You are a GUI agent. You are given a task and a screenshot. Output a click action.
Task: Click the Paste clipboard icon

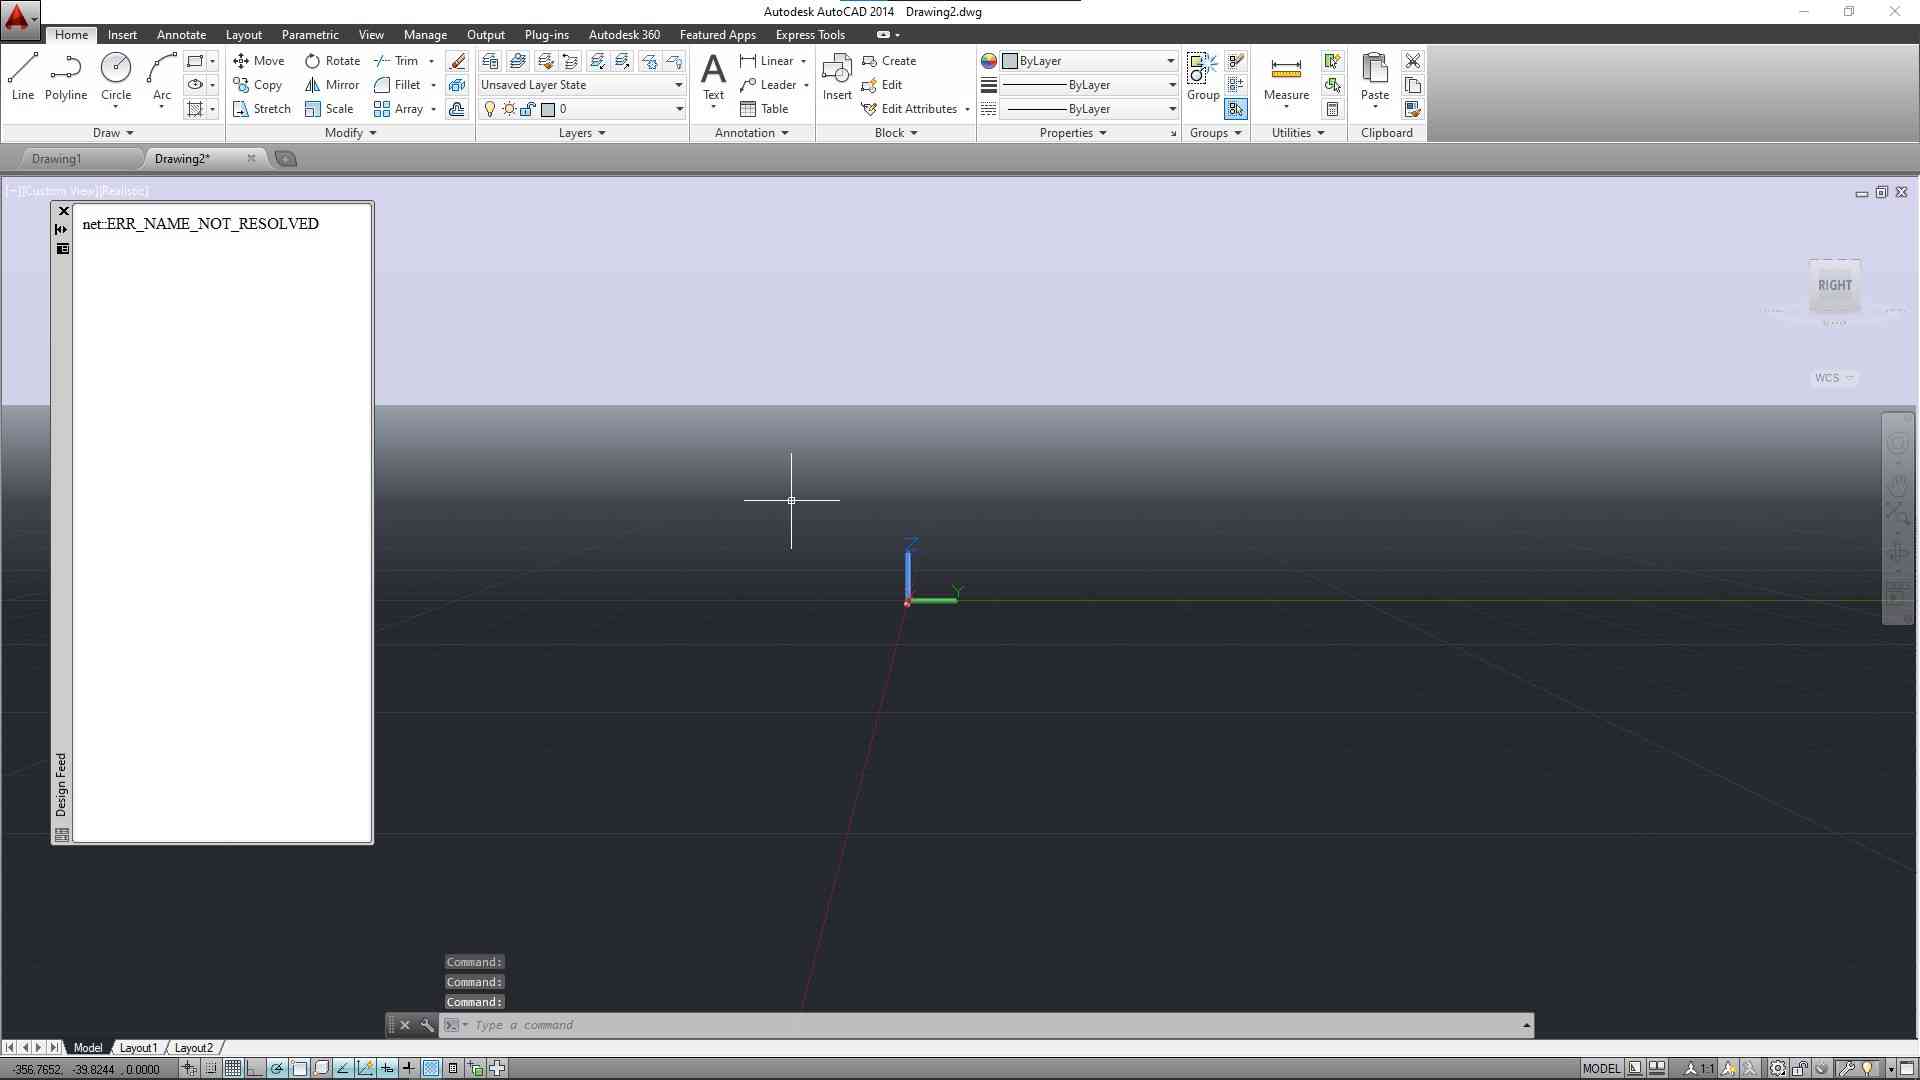[x=1374, y=76]
